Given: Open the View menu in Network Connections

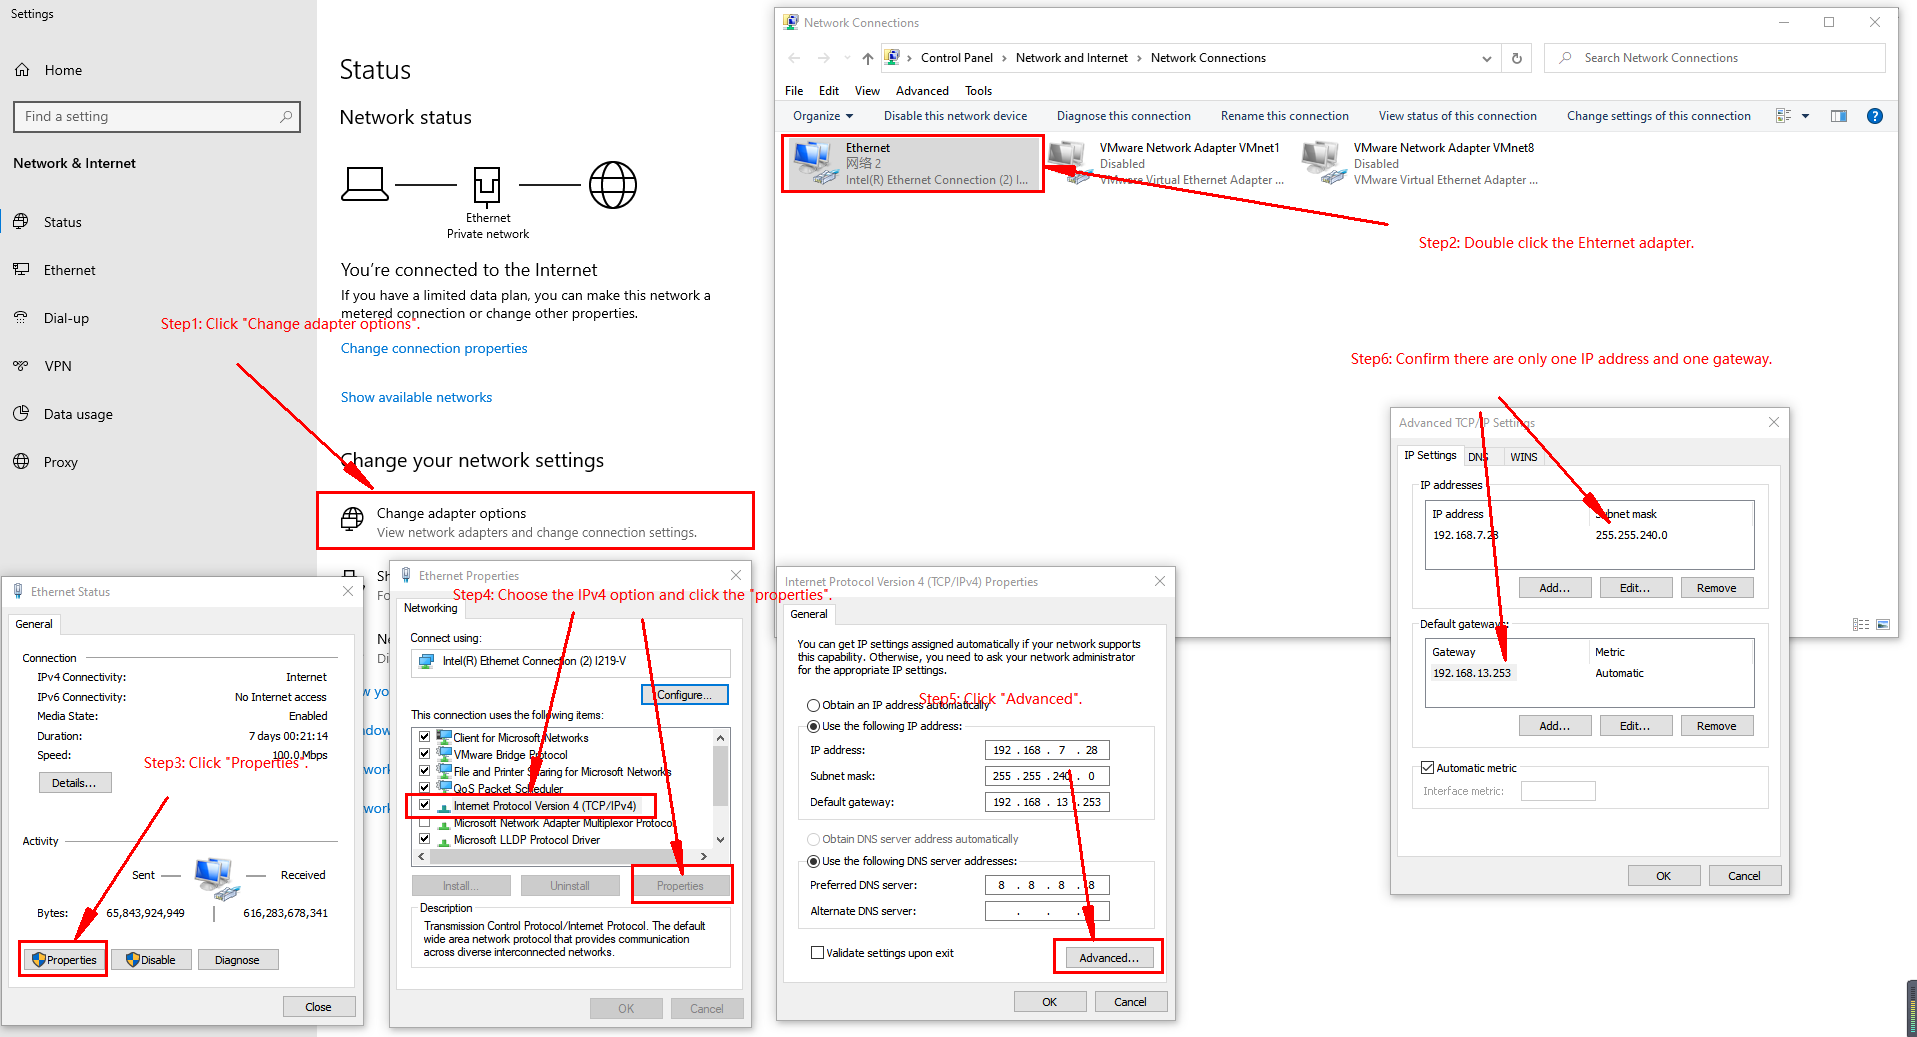Looking at the screenshot, I should tap(867, 91).
